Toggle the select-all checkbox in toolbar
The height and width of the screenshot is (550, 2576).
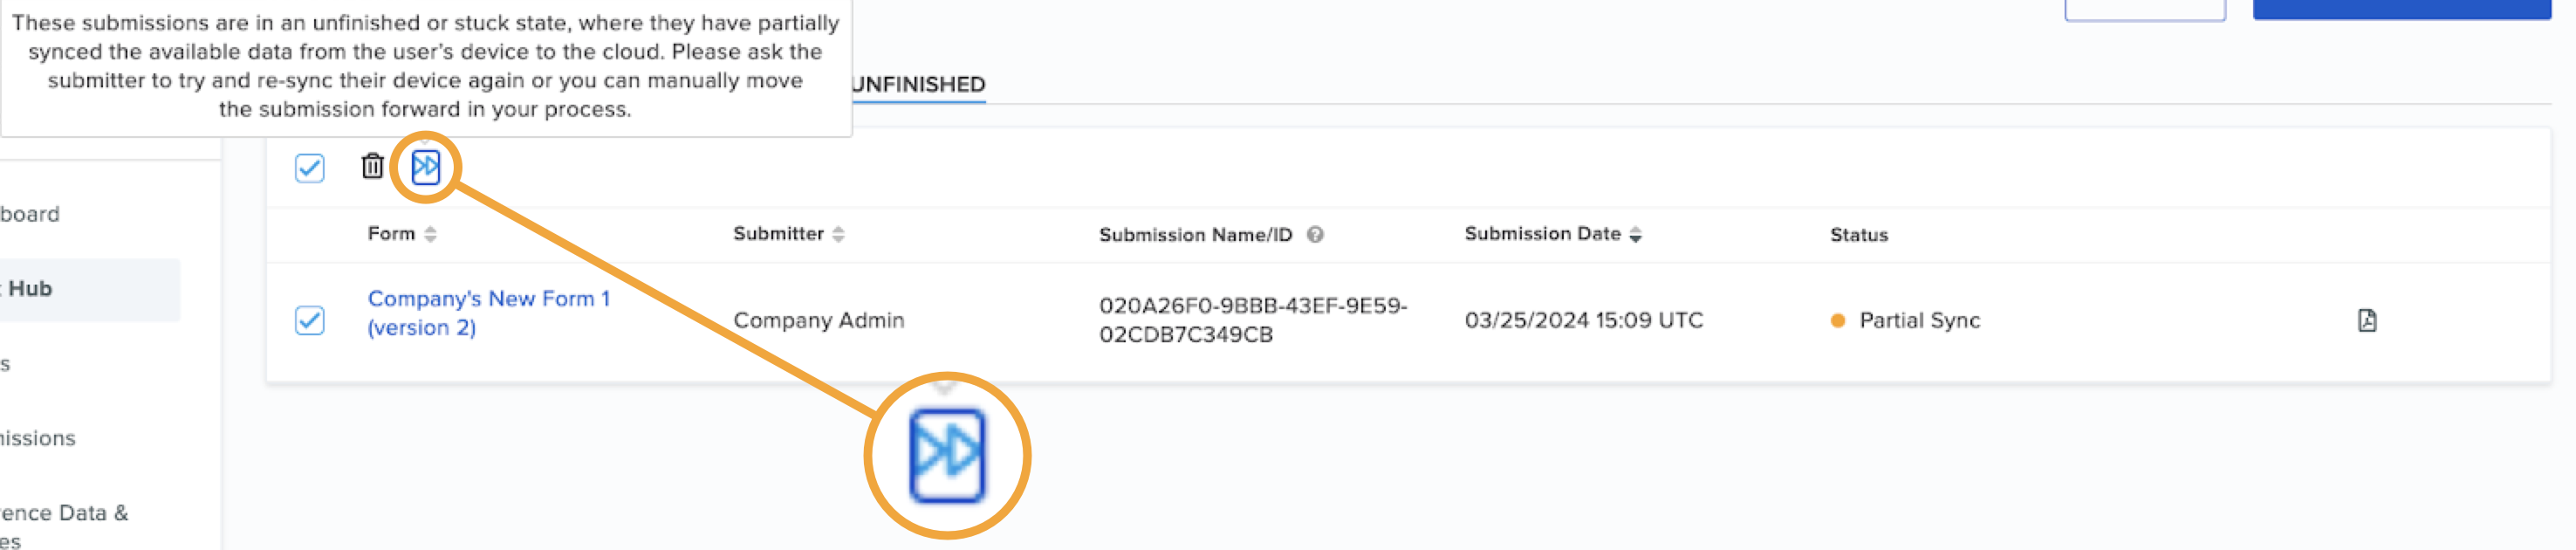[310, 168]
